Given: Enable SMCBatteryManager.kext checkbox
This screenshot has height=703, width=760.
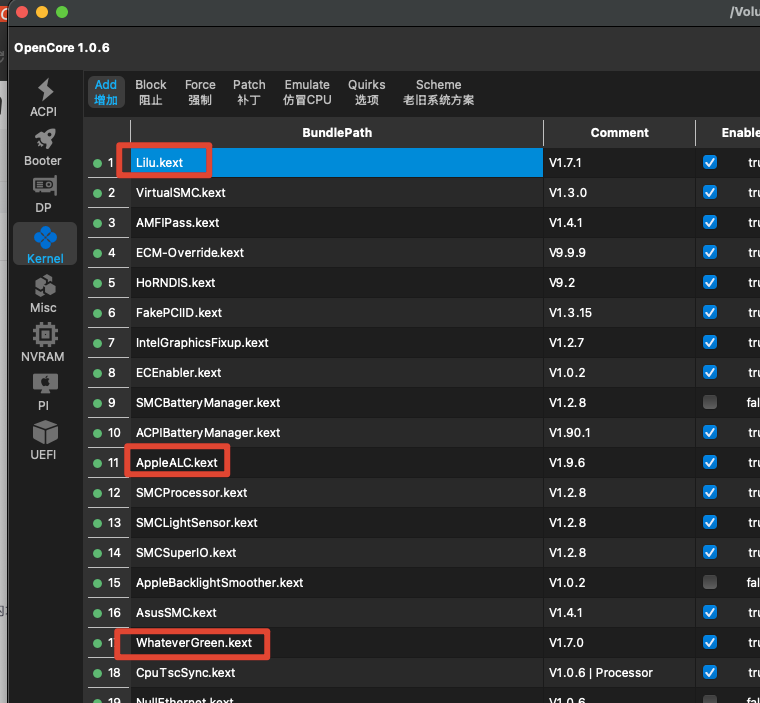Looking at the screenshot, I should tap(710, 402).
